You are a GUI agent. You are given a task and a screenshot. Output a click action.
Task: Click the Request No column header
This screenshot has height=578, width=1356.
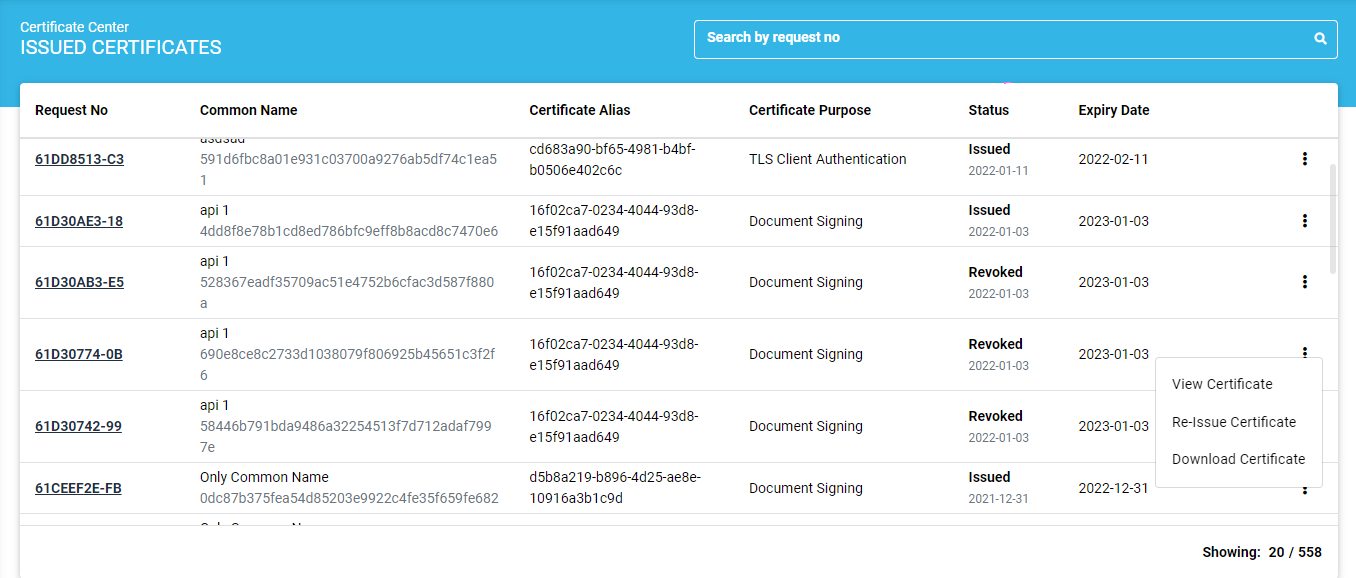(x=71, y=110)
